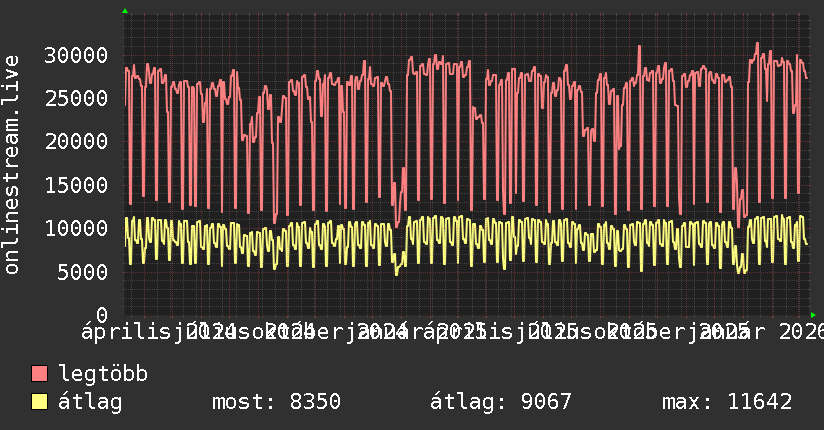Click the yellow átlag legend swatch
Image resolution: width=824 pixels, height=430 pixels.
coord(39,401)
